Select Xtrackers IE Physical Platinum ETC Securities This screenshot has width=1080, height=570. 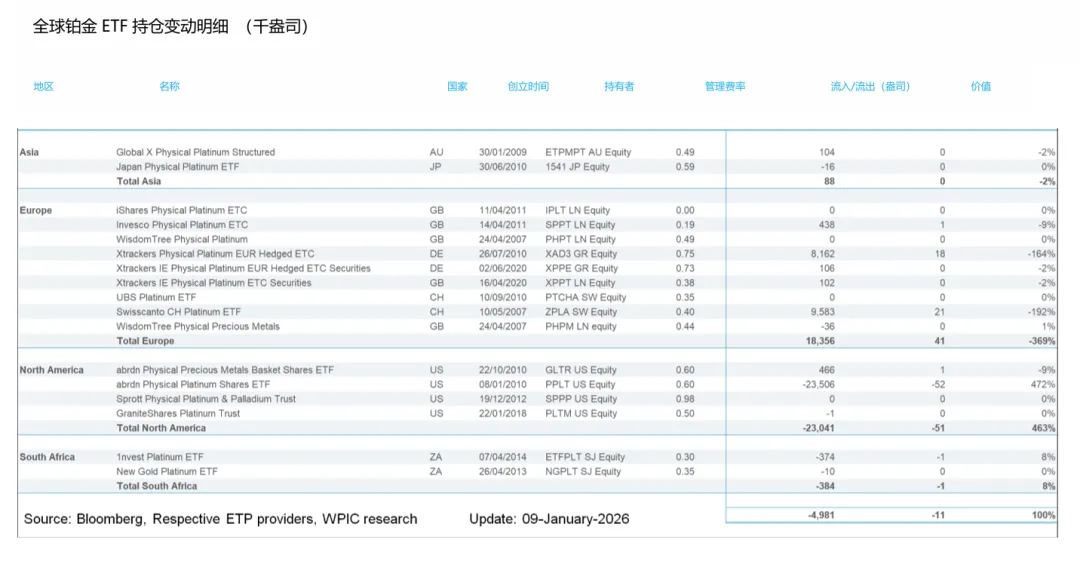tap(214, 282)
